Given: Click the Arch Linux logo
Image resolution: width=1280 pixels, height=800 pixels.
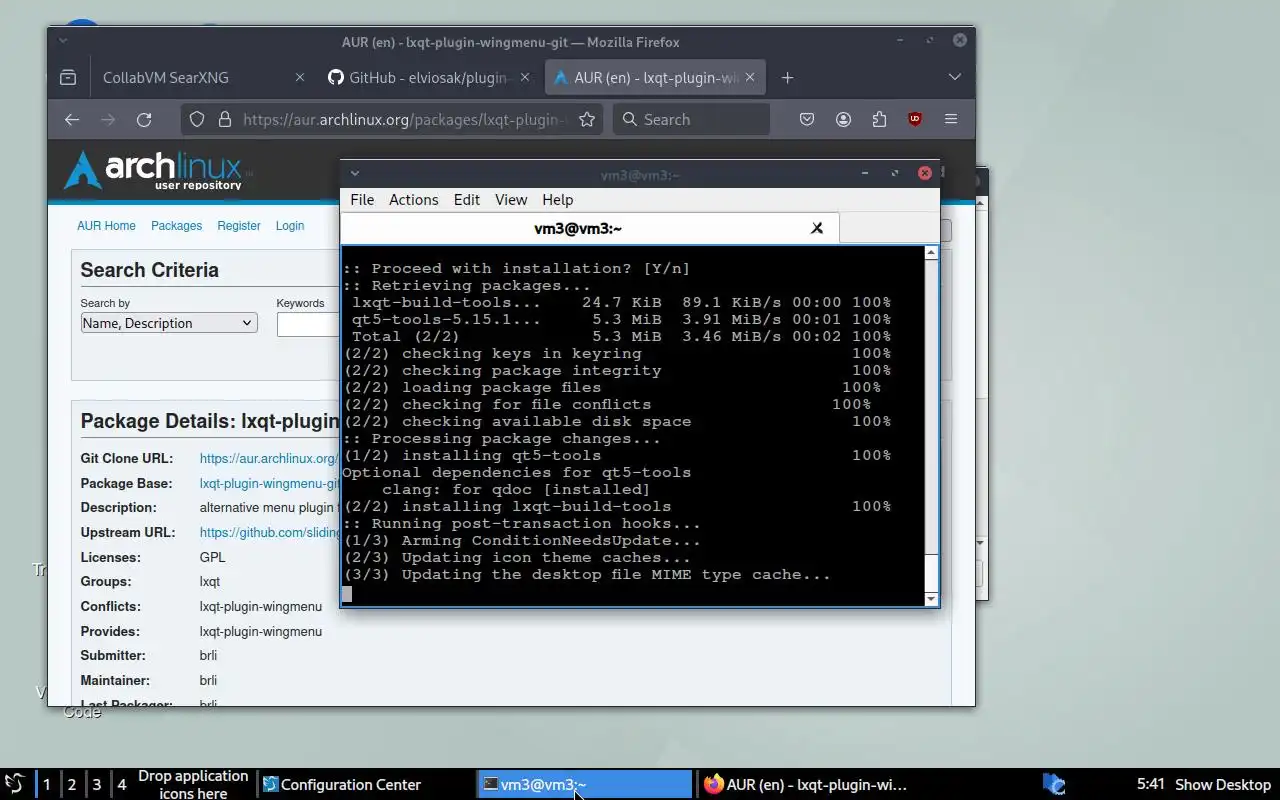Looking at the screenshot, I should (155, 170).
